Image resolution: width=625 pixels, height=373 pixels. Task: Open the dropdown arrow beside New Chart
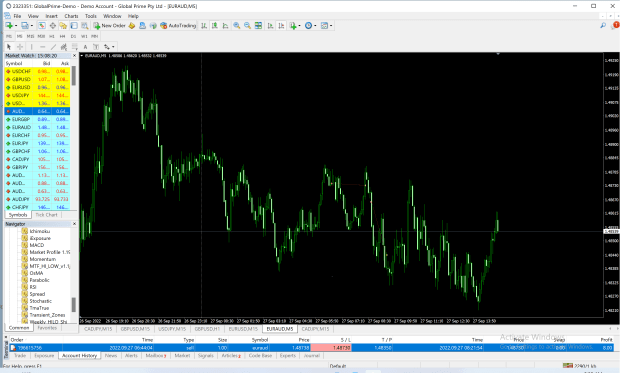tap(16, 26)
